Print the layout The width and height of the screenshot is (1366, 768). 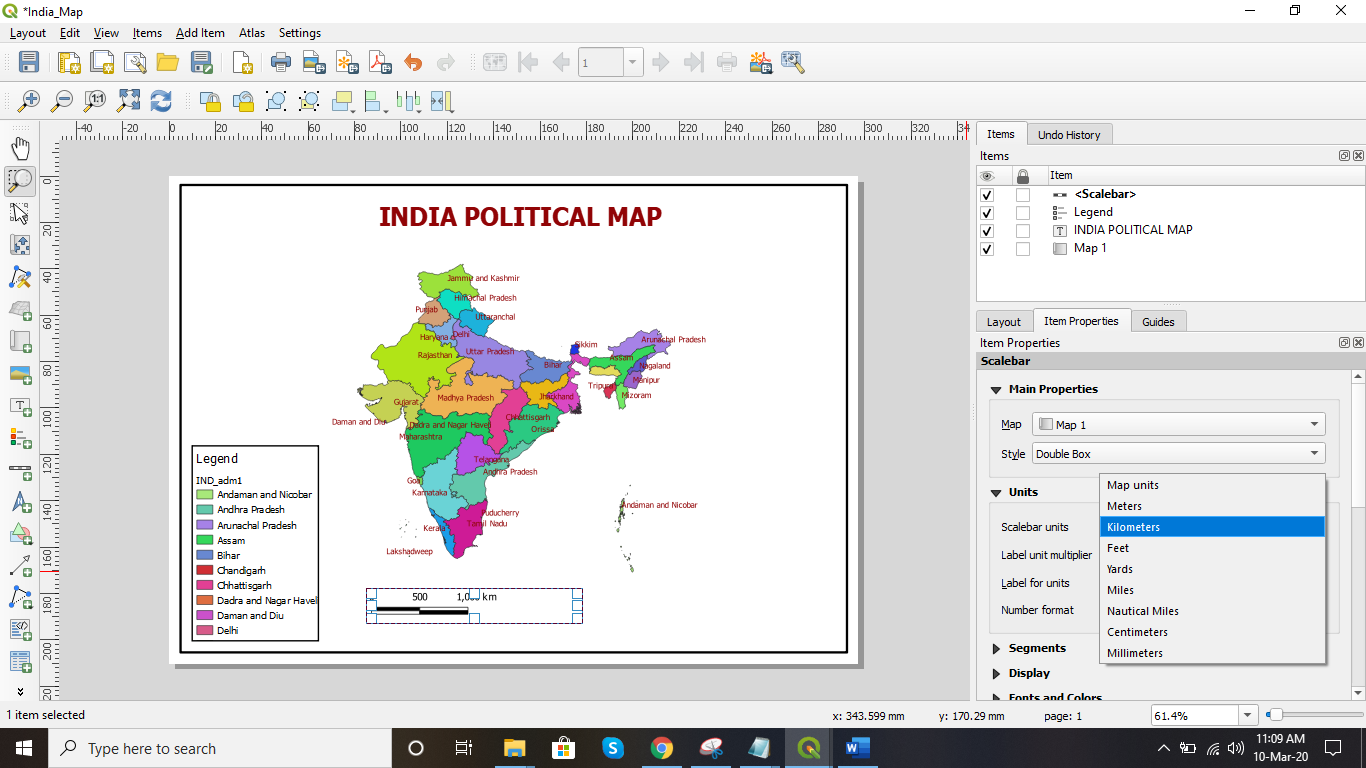(281, 62)
